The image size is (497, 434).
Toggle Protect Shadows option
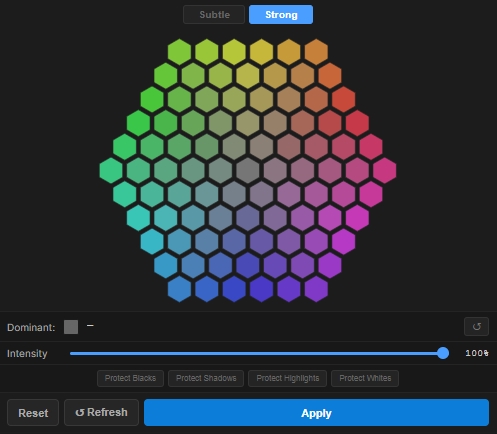[x=206, y=378]
